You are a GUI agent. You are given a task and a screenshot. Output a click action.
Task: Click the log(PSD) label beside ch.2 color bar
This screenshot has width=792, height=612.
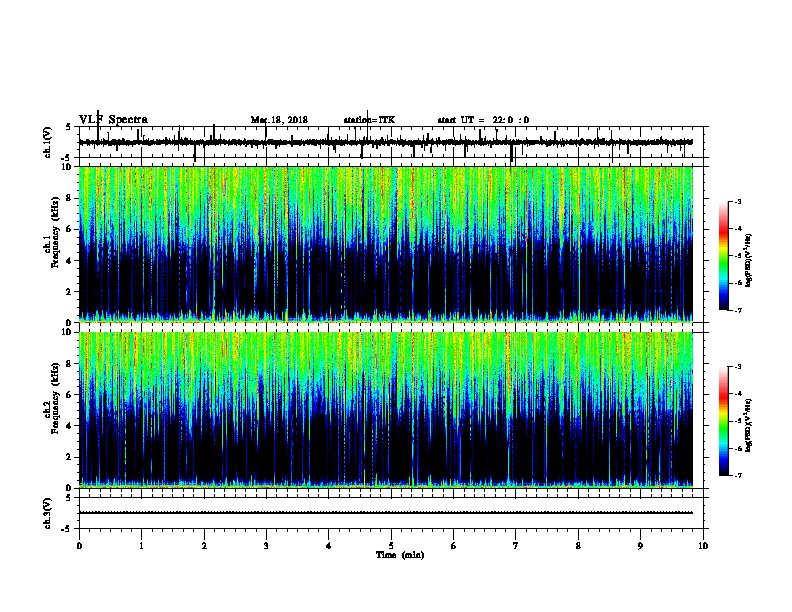748,425
